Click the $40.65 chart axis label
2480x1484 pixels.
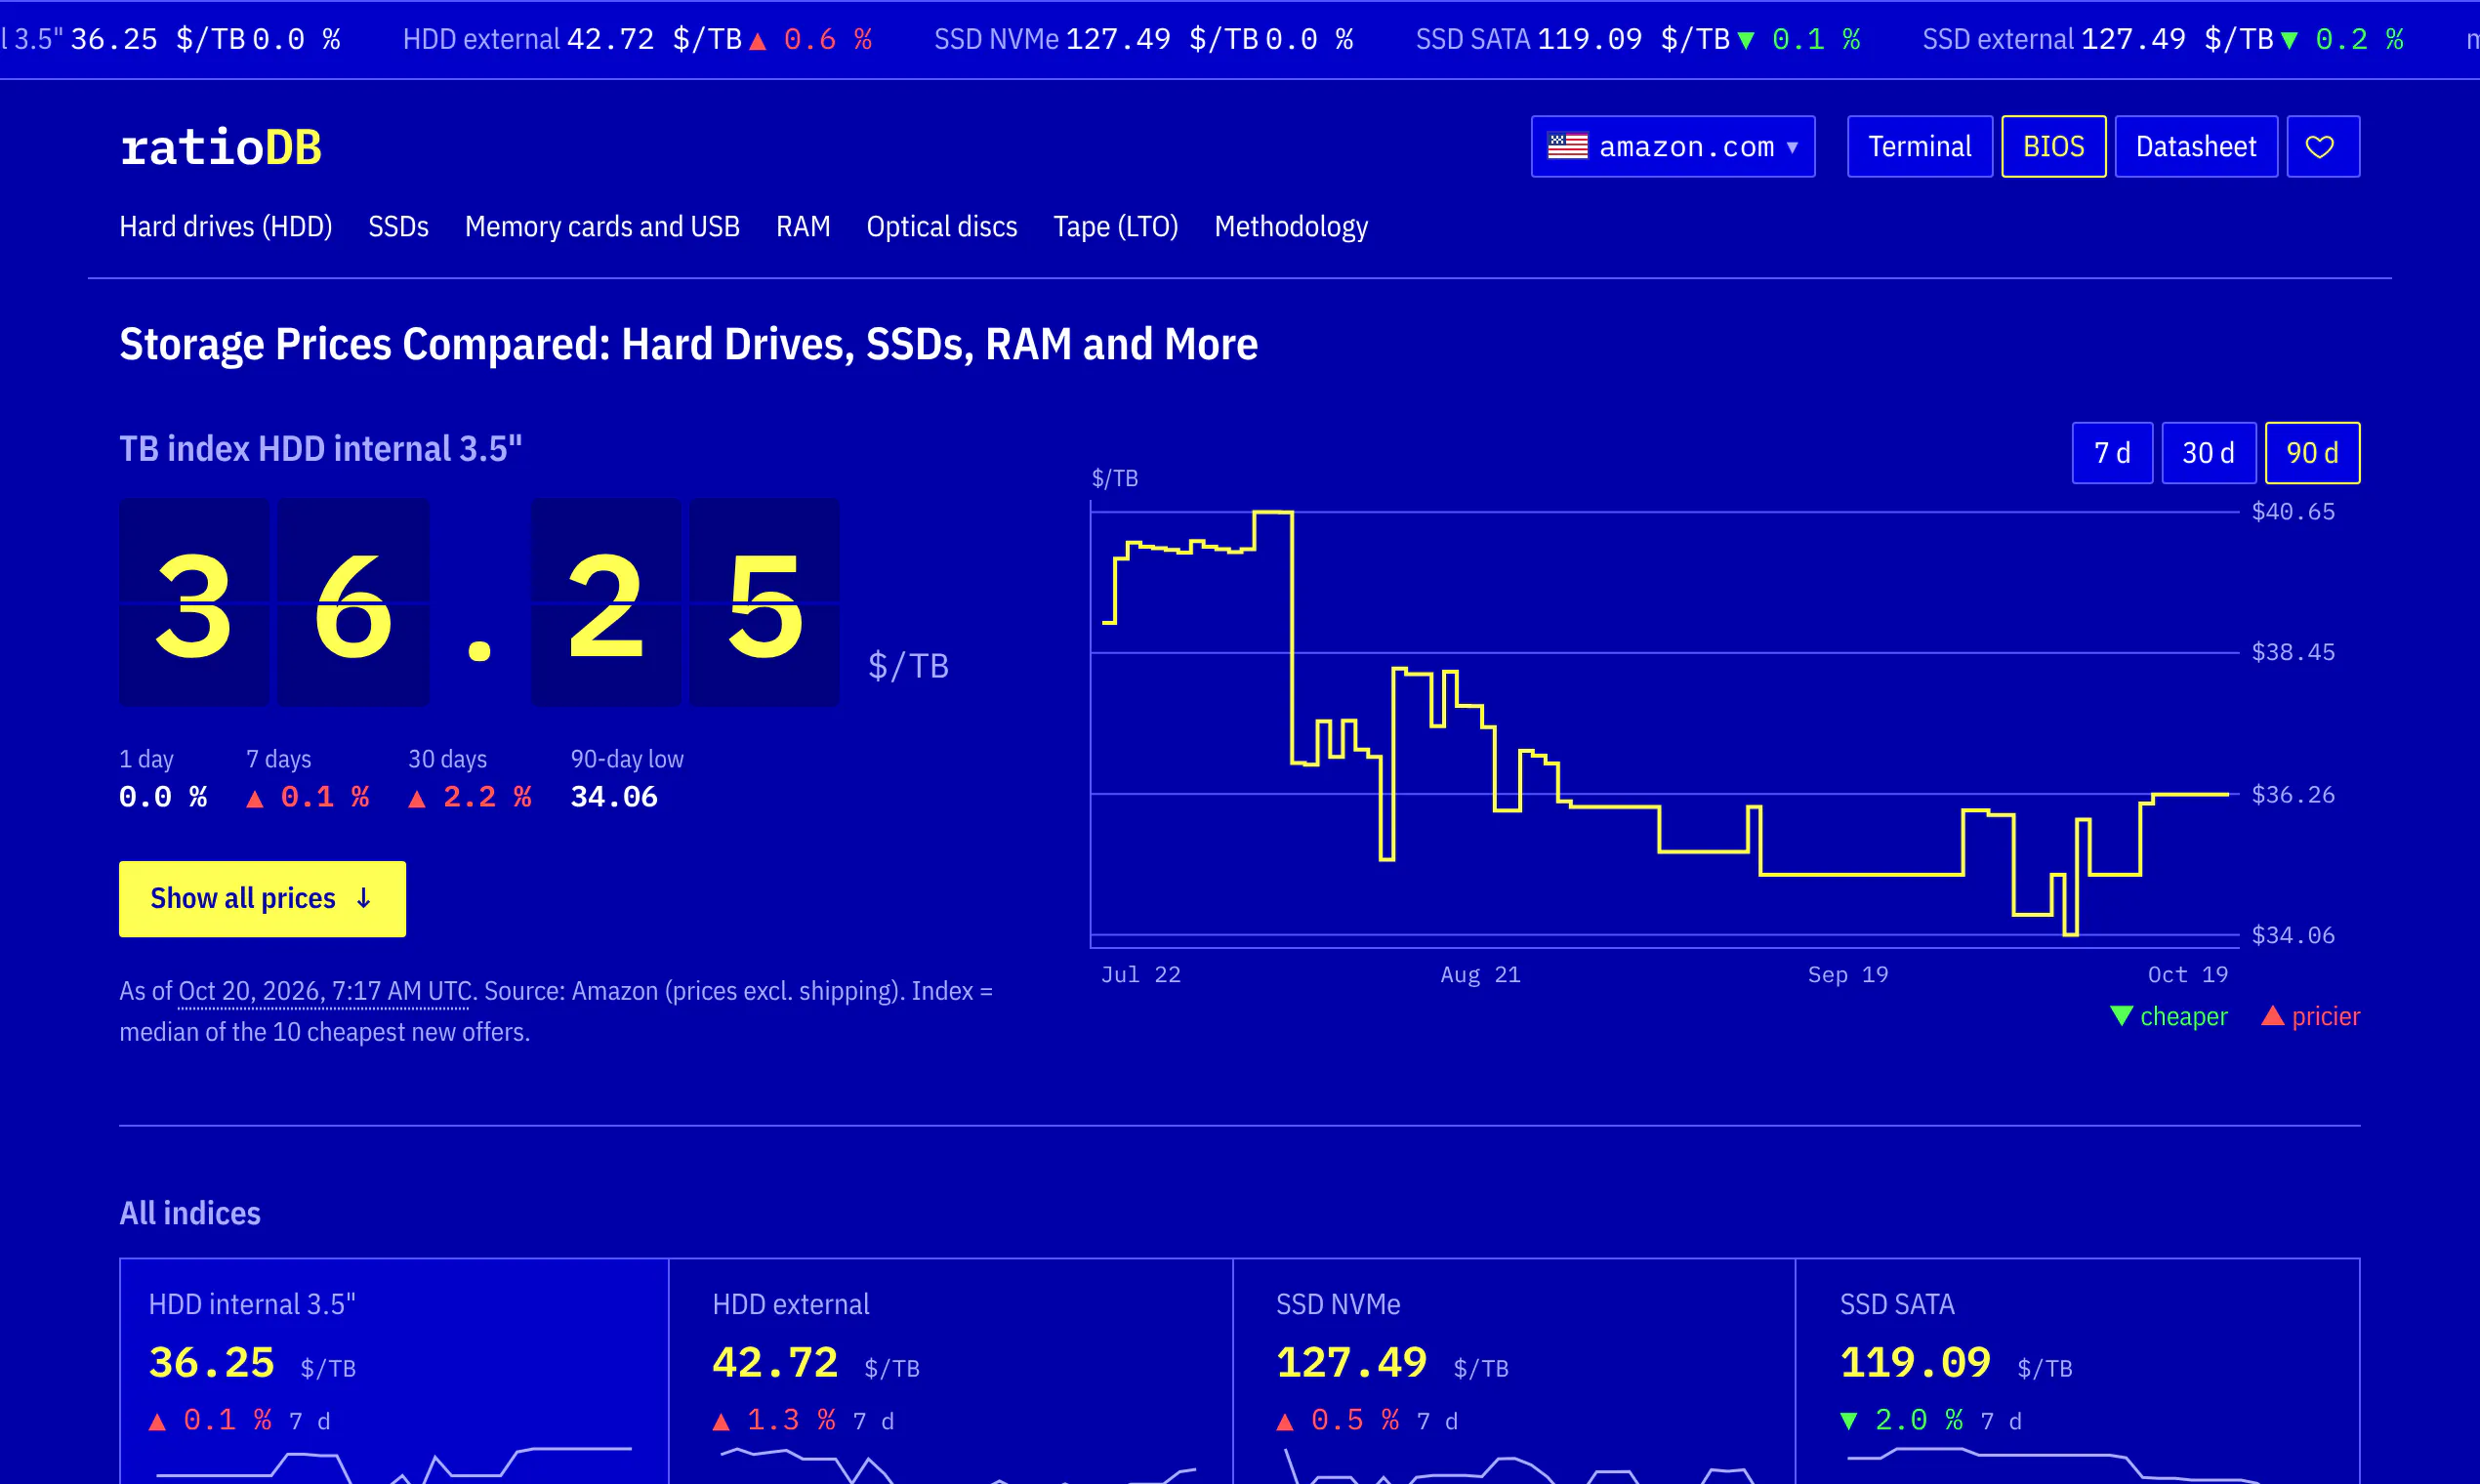coord(2293,512)
